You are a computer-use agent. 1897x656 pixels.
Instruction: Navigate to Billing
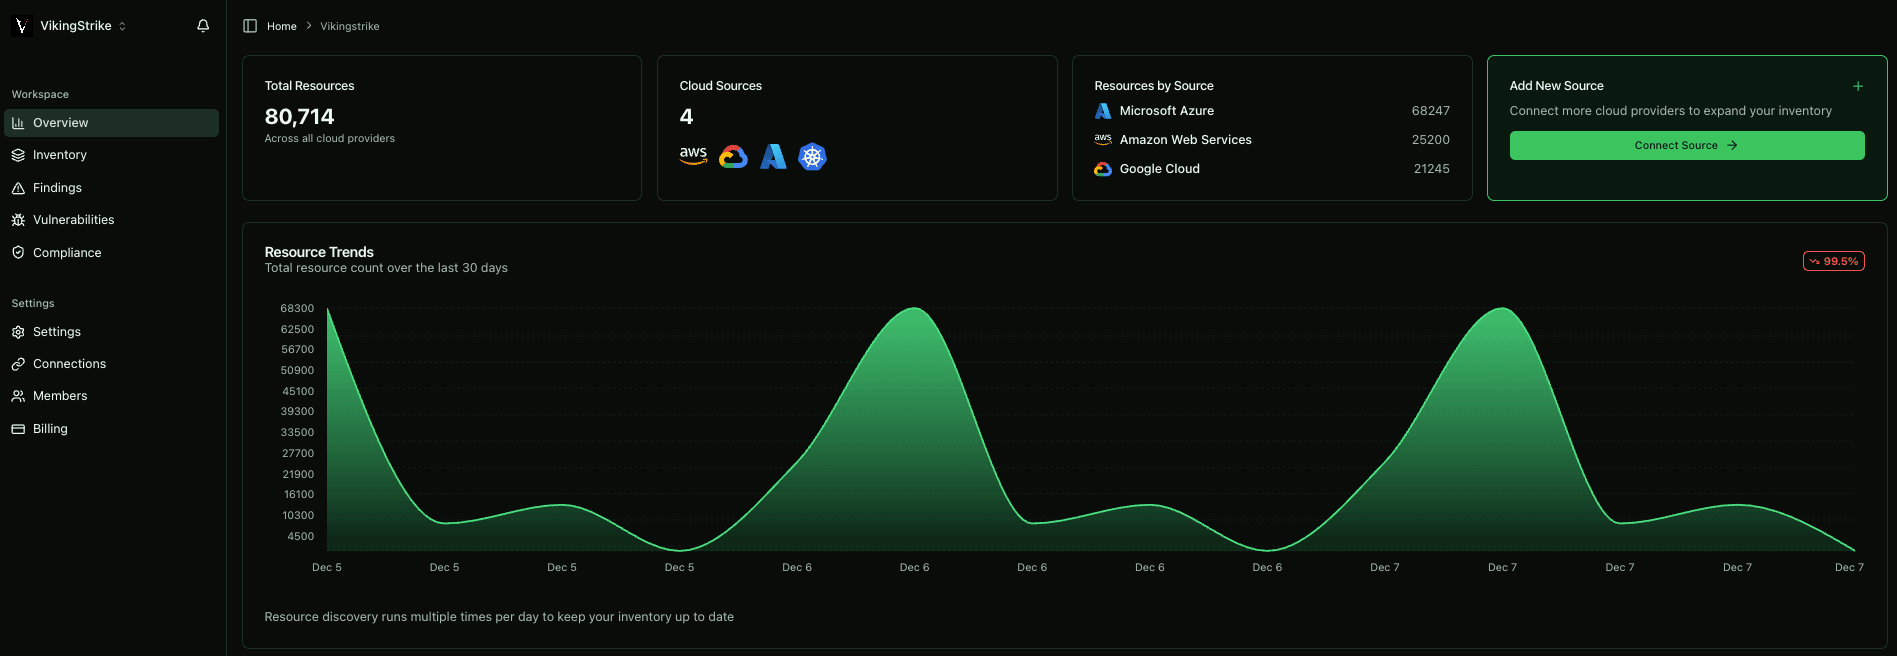click(x=50, y=429)
